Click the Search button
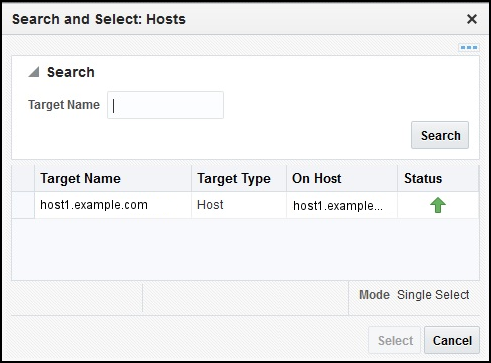 tap(440, 135)
